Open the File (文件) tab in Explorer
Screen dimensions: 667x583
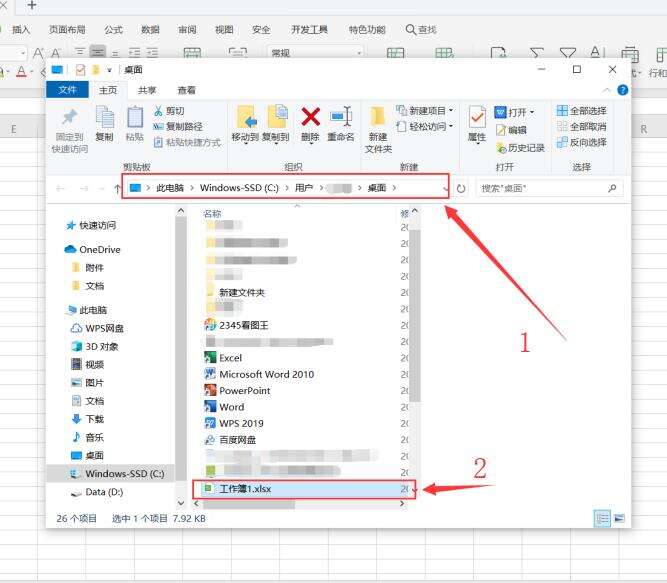67,90
